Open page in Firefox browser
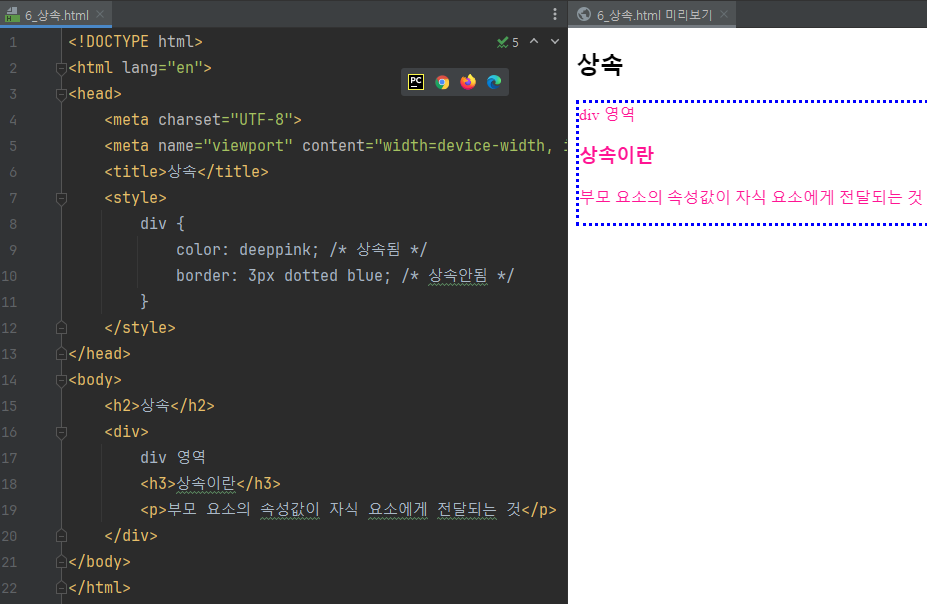The image size is (927, 604). (x=468, y=82)
